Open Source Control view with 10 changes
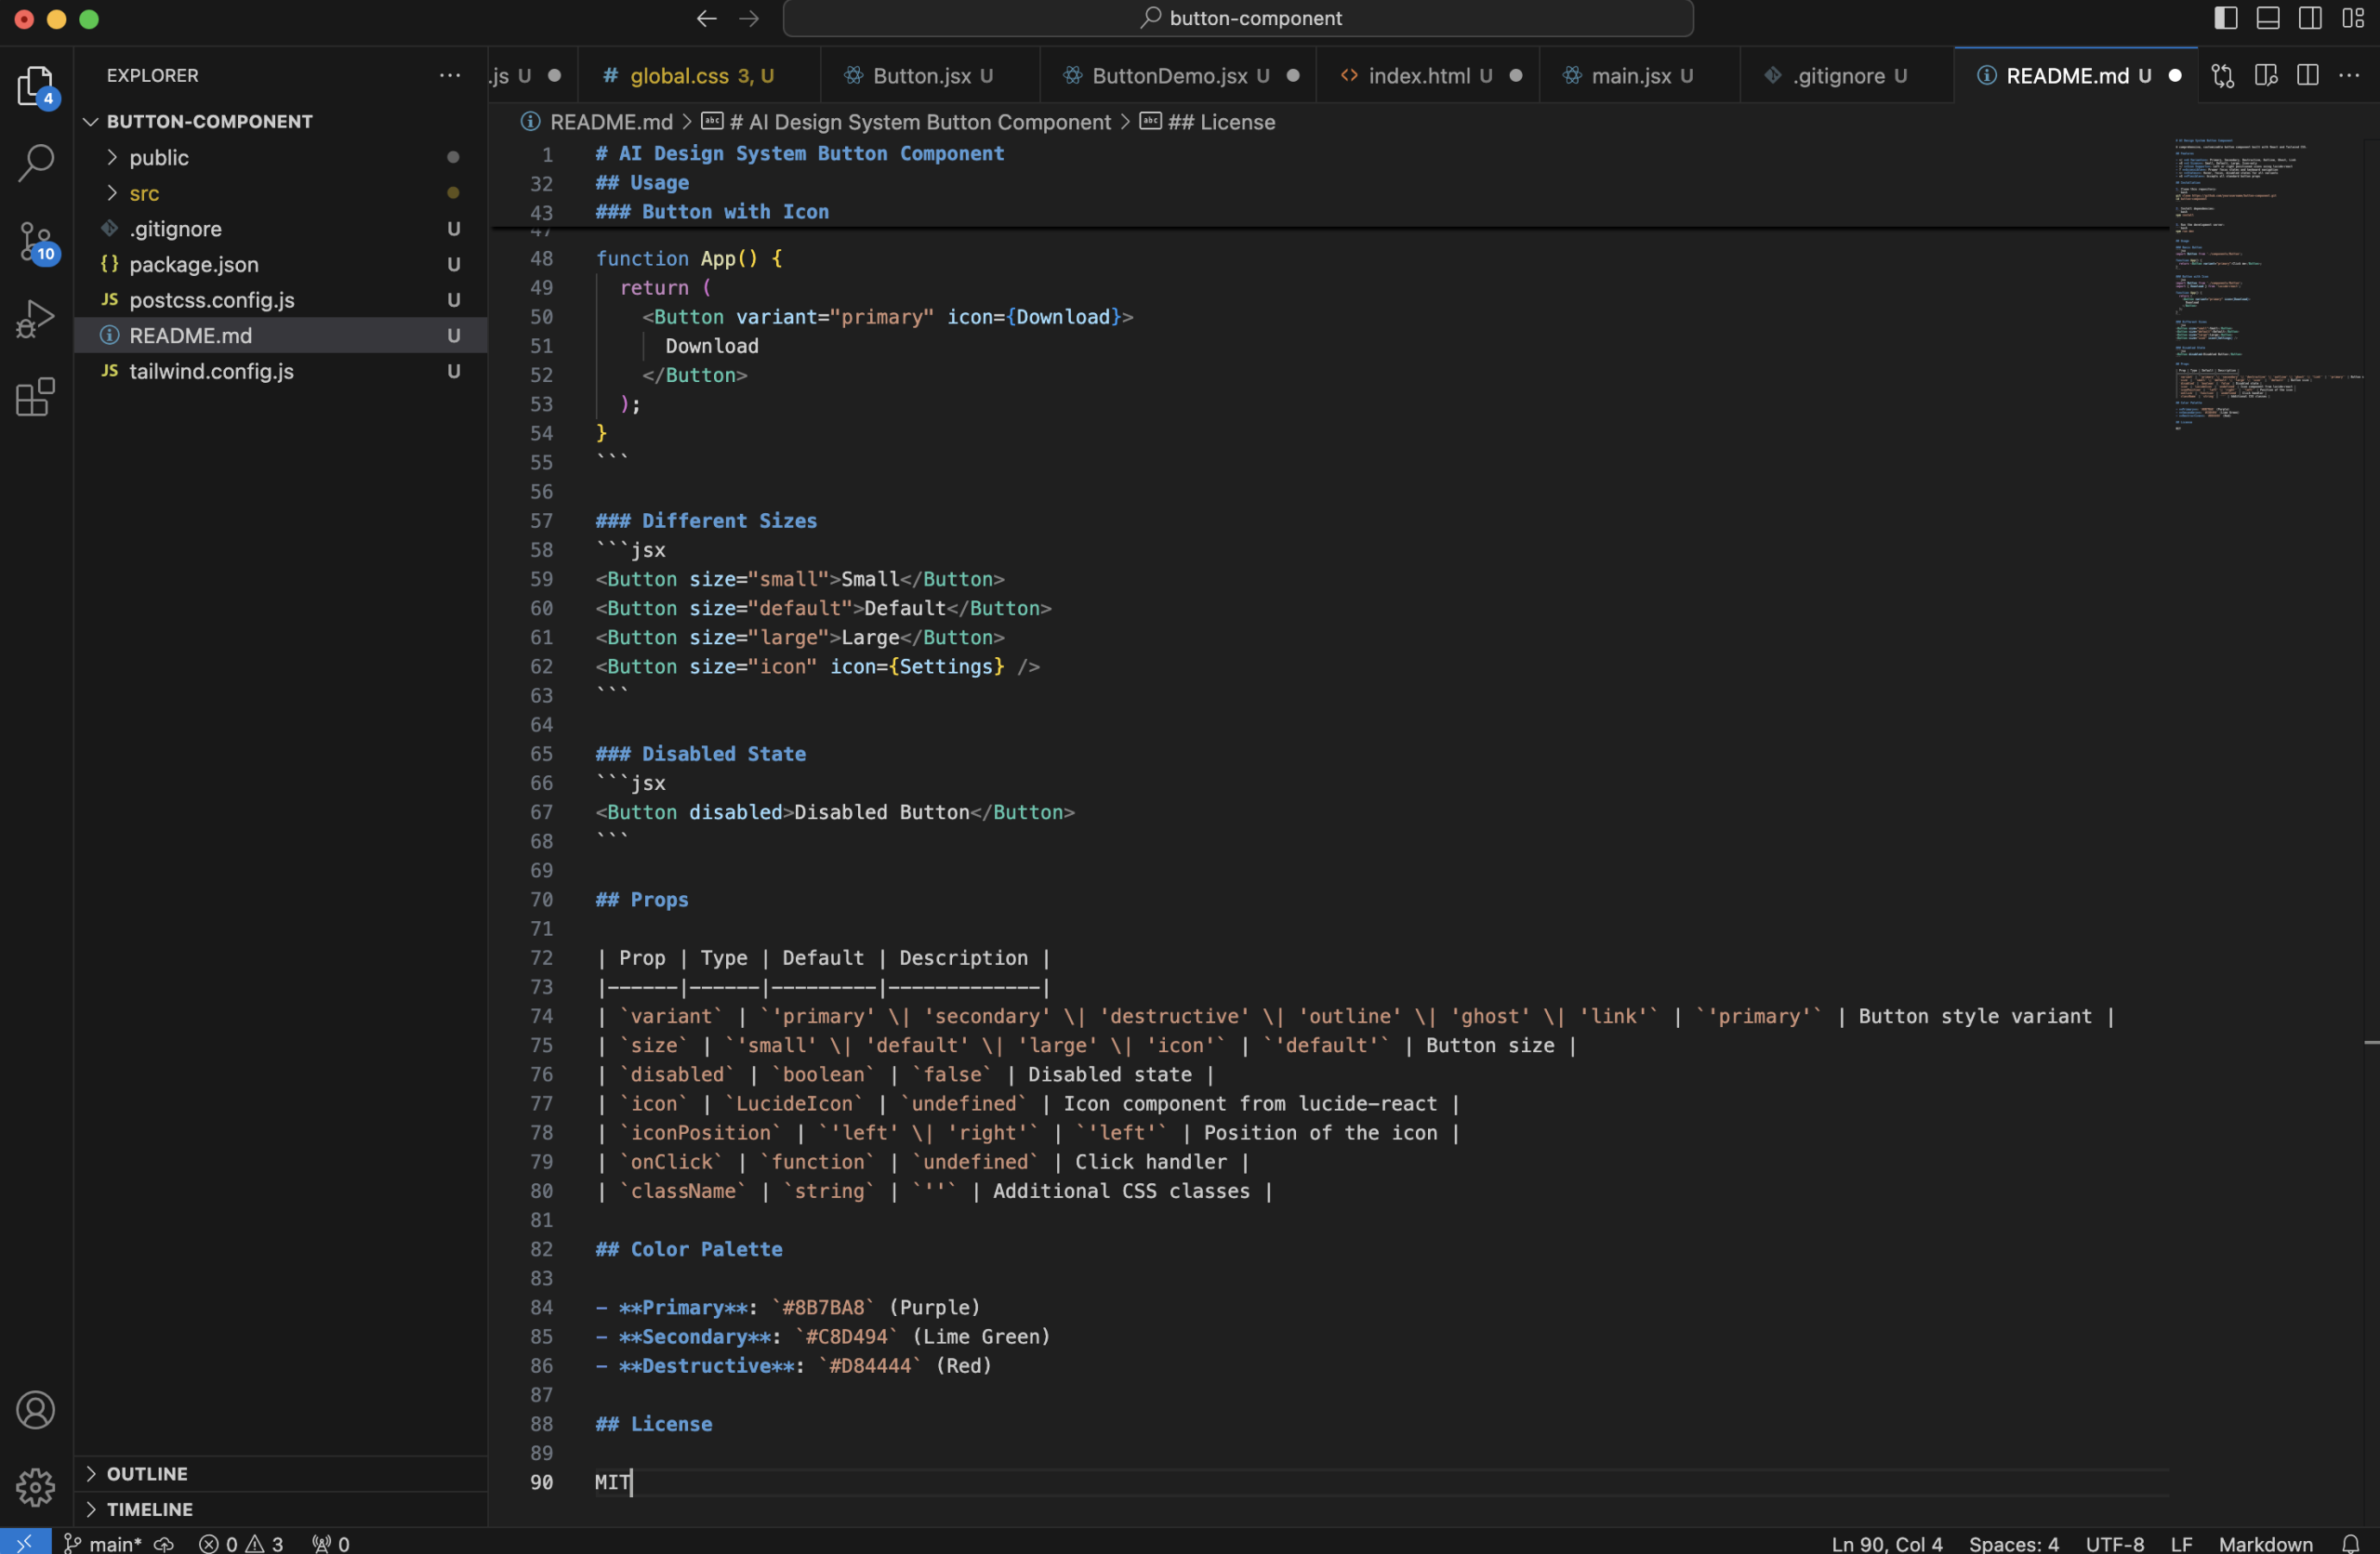Image resolution: width=2380 pixels, height=1554 pixels. (x=36, y=242)
